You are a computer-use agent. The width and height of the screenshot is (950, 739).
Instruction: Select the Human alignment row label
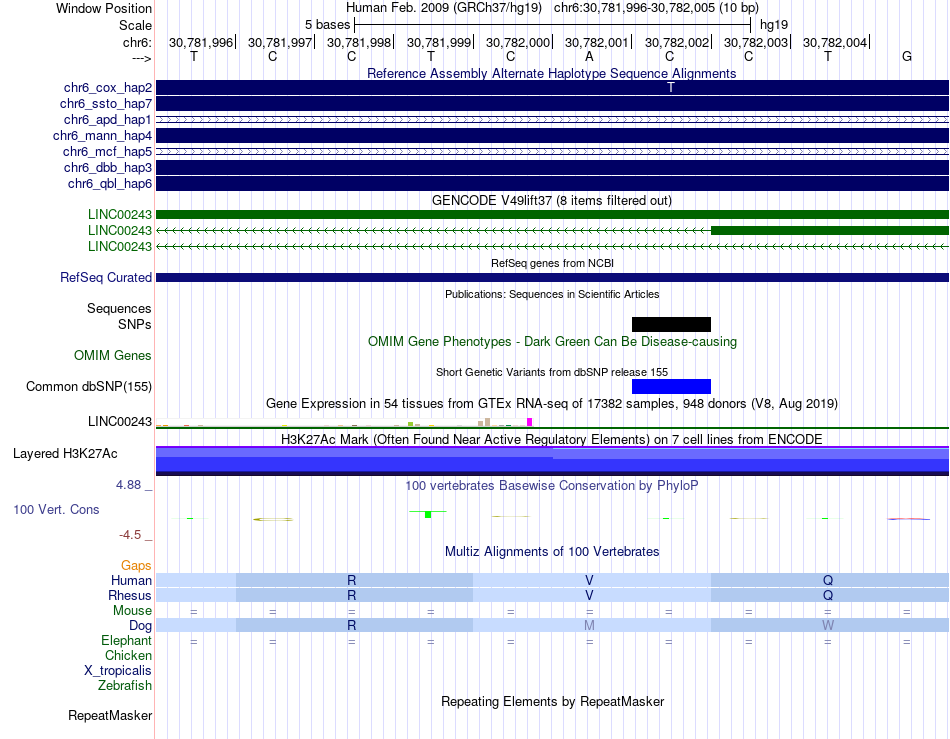tap(131, 580)
